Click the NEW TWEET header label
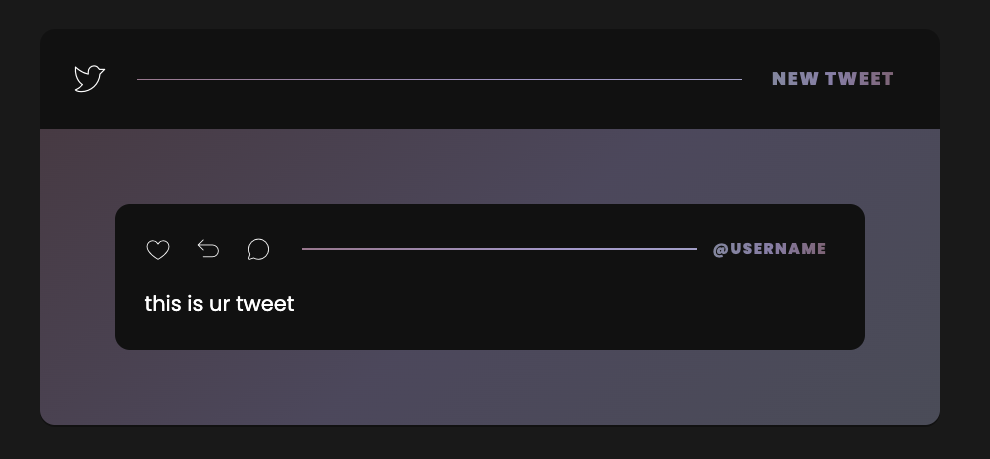The width and height of the screenshot is (990, 459). pyautogui.click(x=833, y=79)
